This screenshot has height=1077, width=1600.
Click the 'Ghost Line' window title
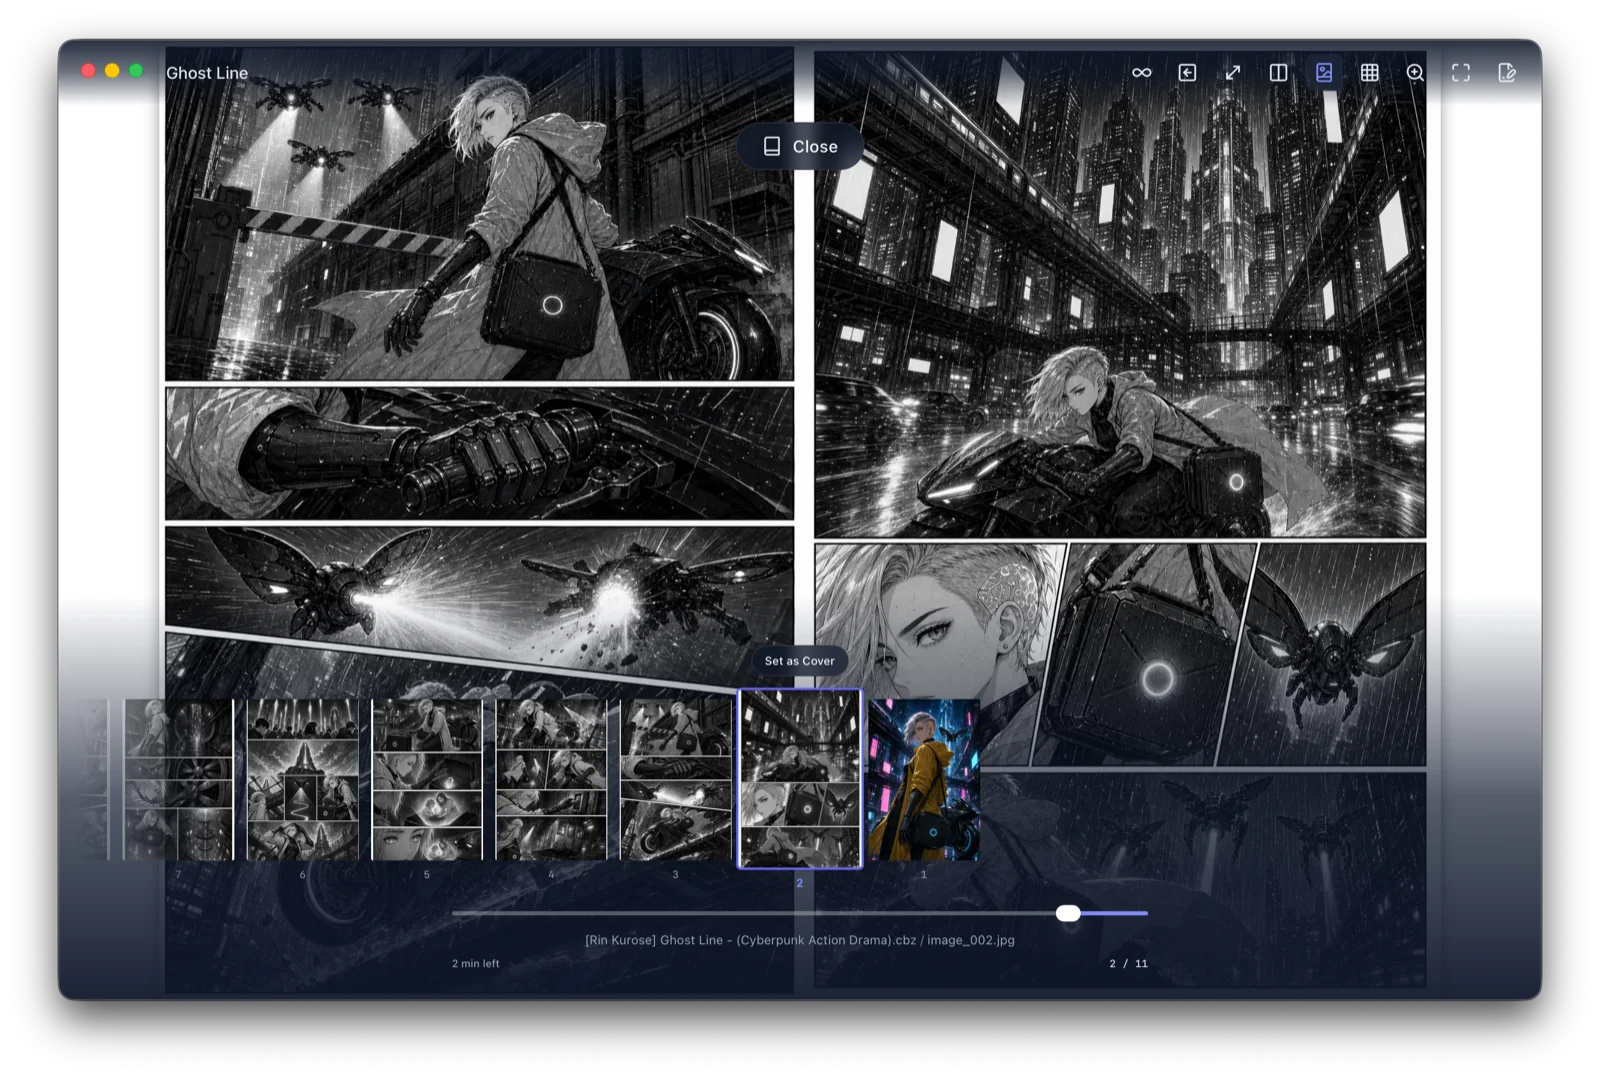coord(207,73)
